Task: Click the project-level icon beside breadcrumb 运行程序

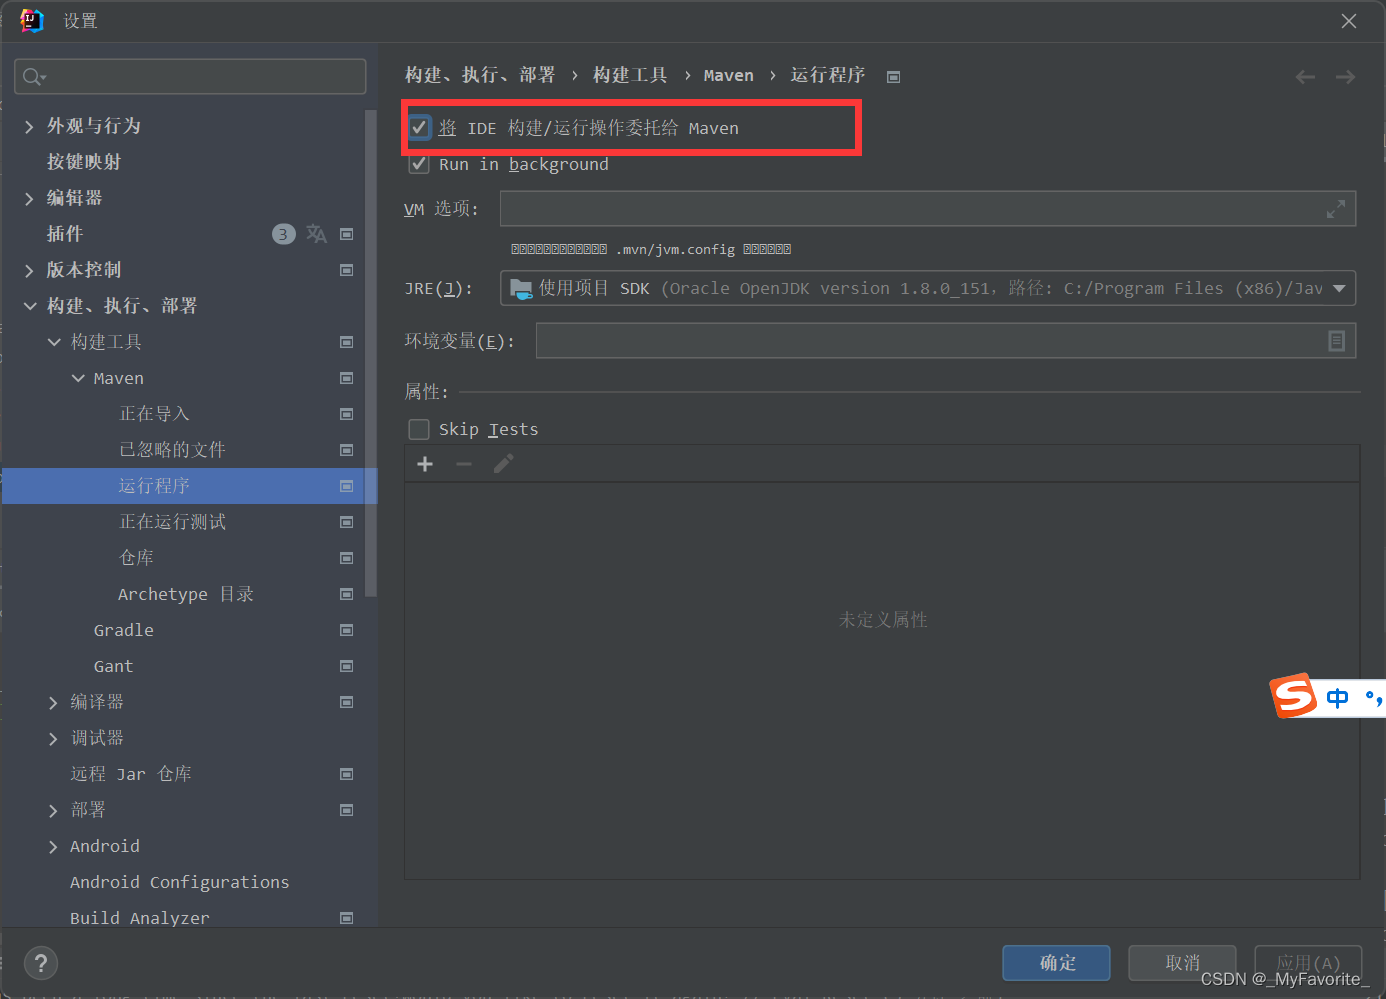Action: pos(894,77)
